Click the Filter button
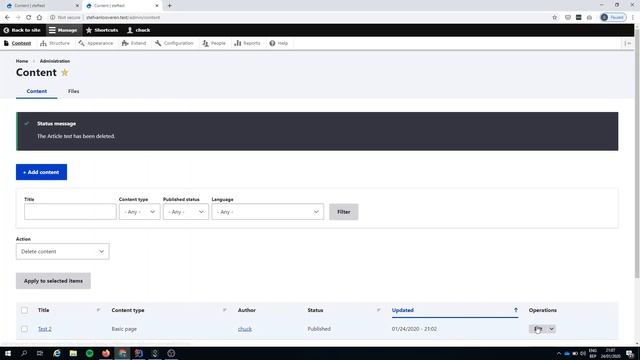640x360 pixels. tap(344, 212)
